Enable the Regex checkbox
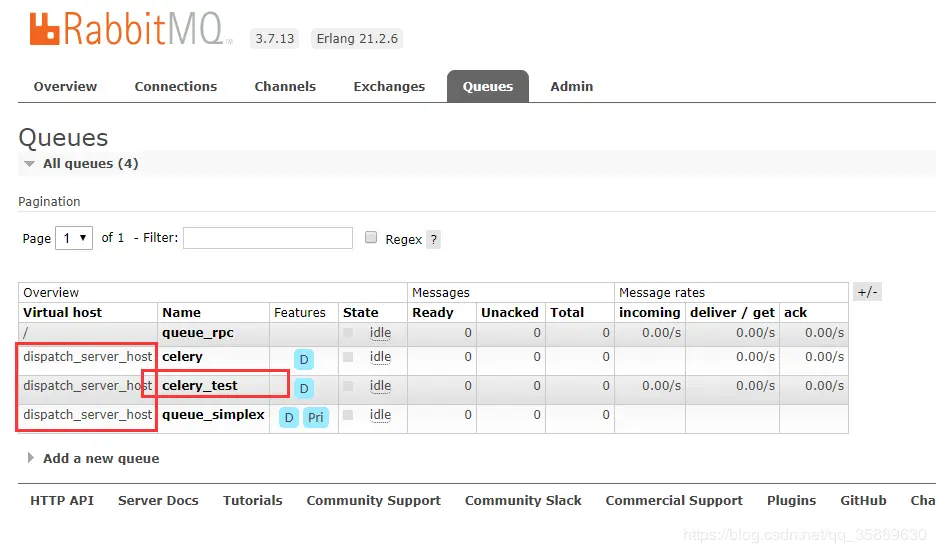The image size is (936, 553). tap(371, 237)
